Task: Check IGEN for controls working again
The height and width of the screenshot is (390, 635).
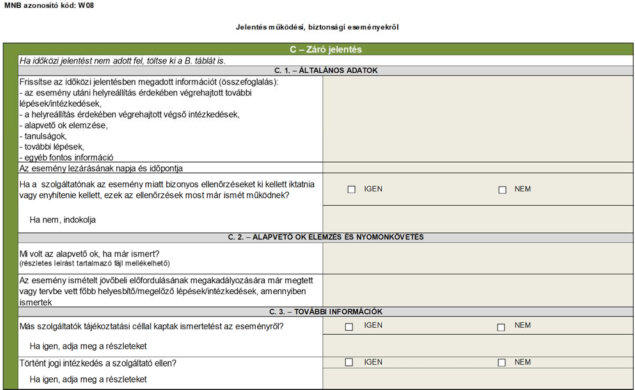Action: click(x=352, y=189)
